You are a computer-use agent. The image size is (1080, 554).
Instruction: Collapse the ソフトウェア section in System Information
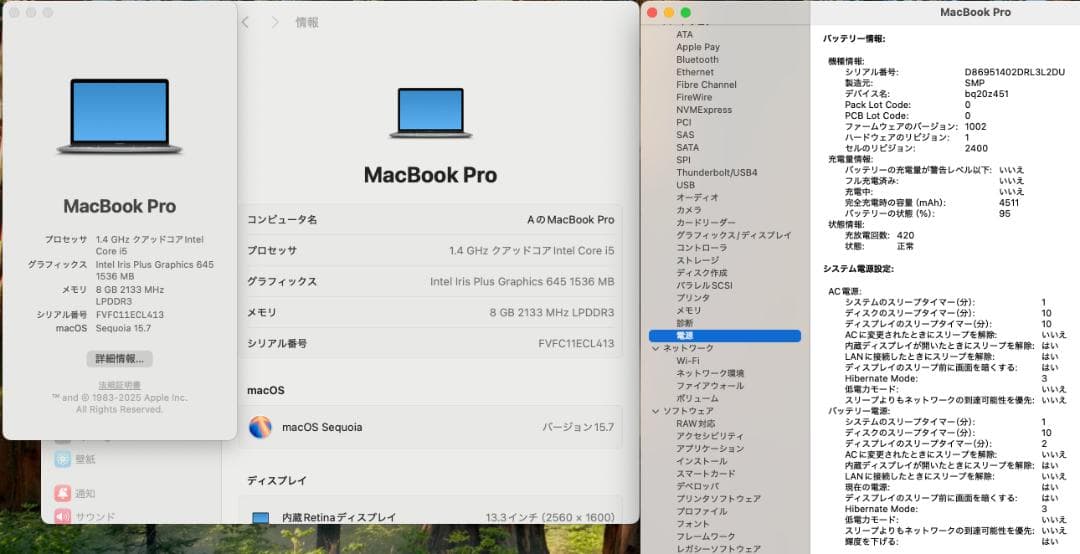tap(656, 411)
